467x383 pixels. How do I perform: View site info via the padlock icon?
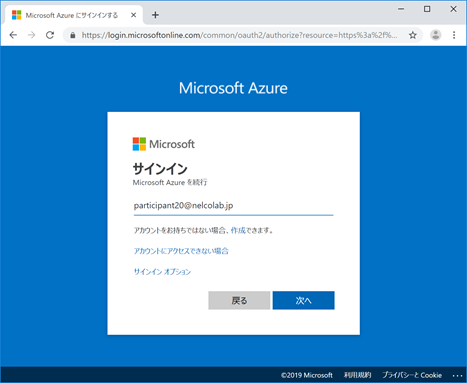pos(72,35)
